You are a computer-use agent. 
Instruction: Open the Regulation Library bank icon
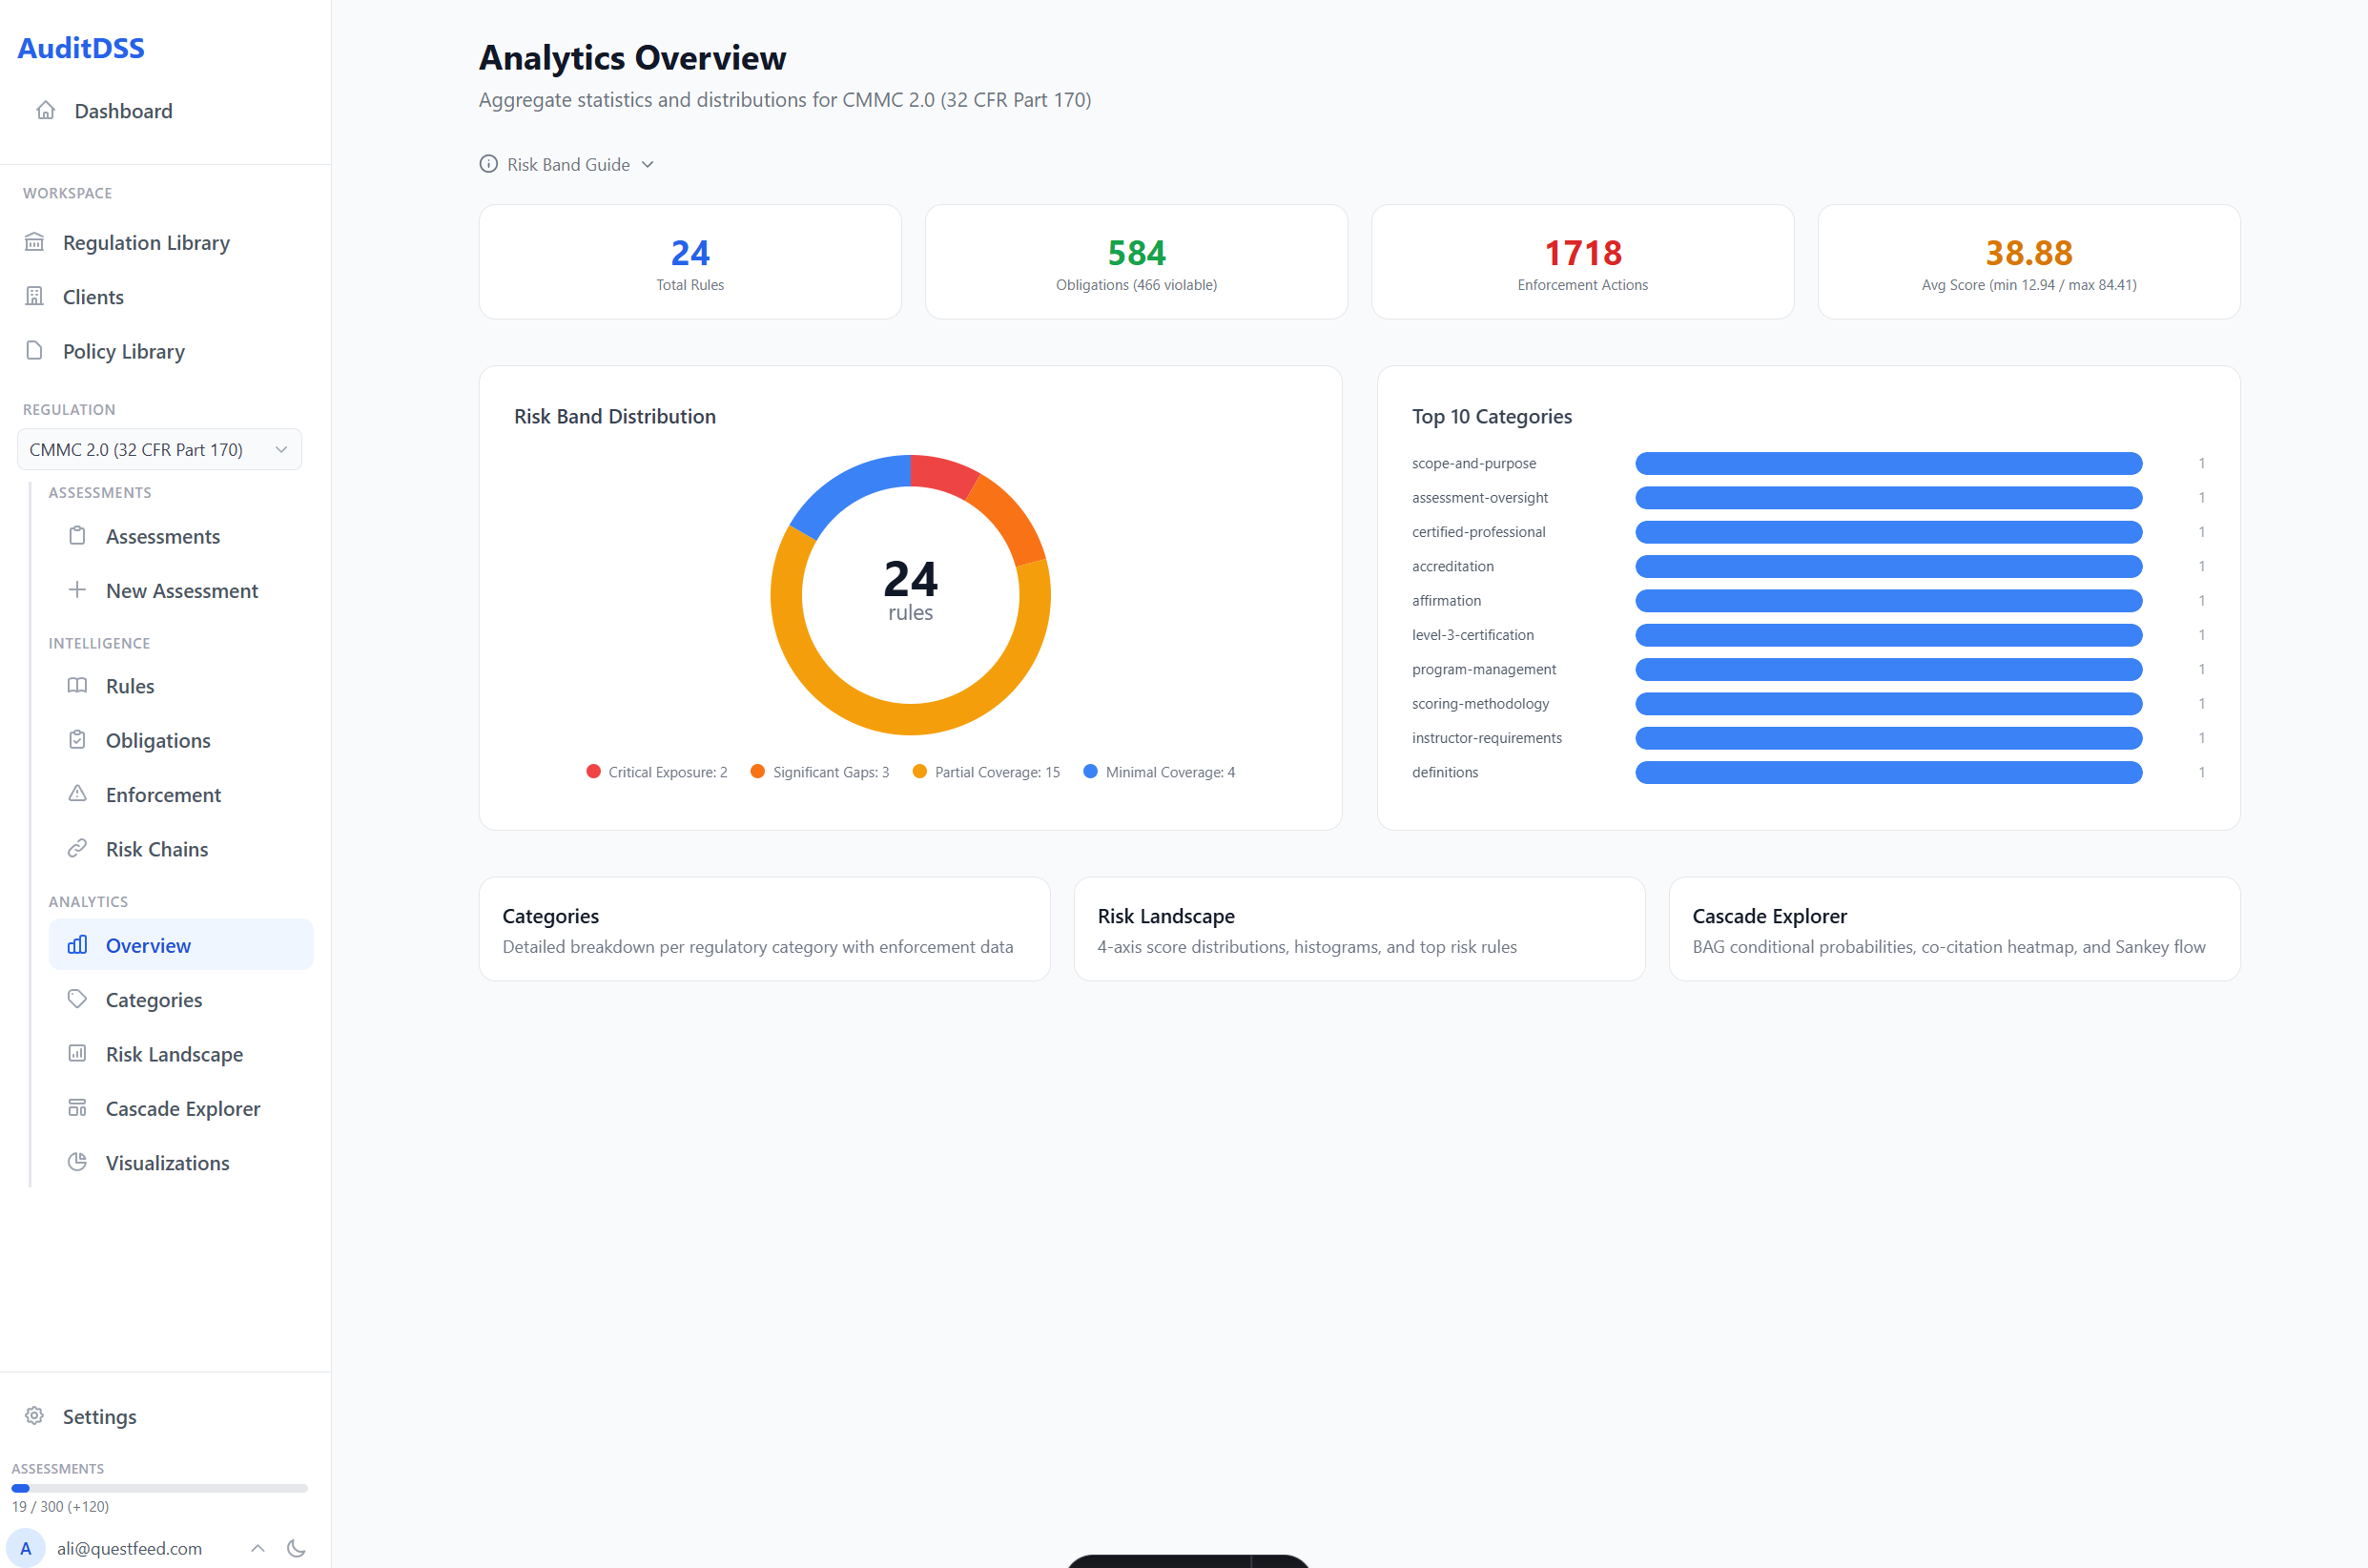click(x=35, y=242)
